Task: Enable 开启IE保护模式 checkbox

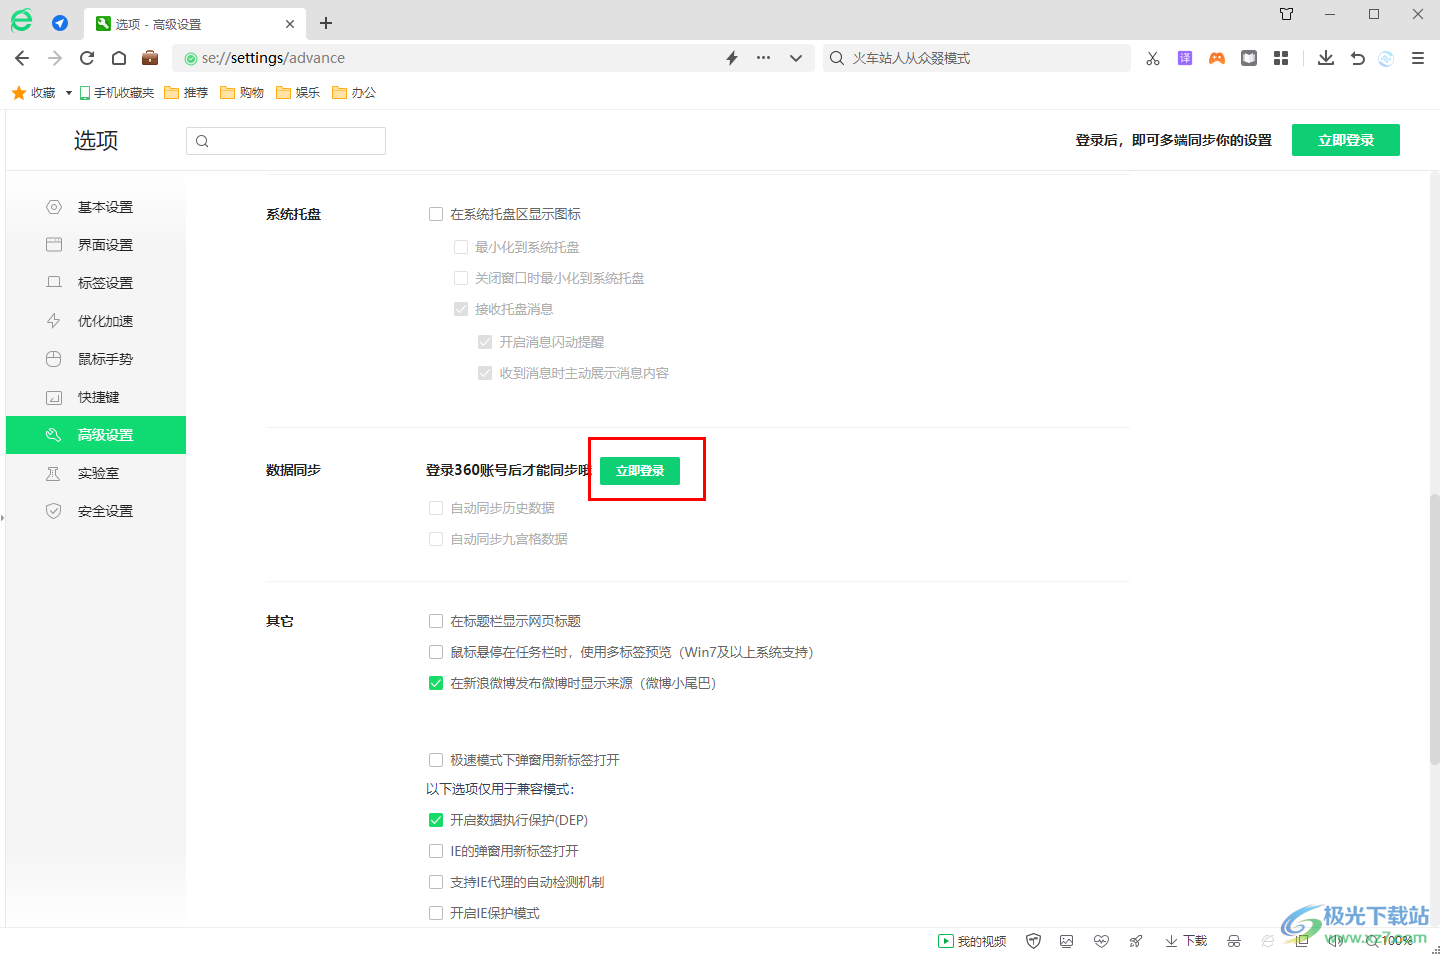Action: click(x=436, y=913)
